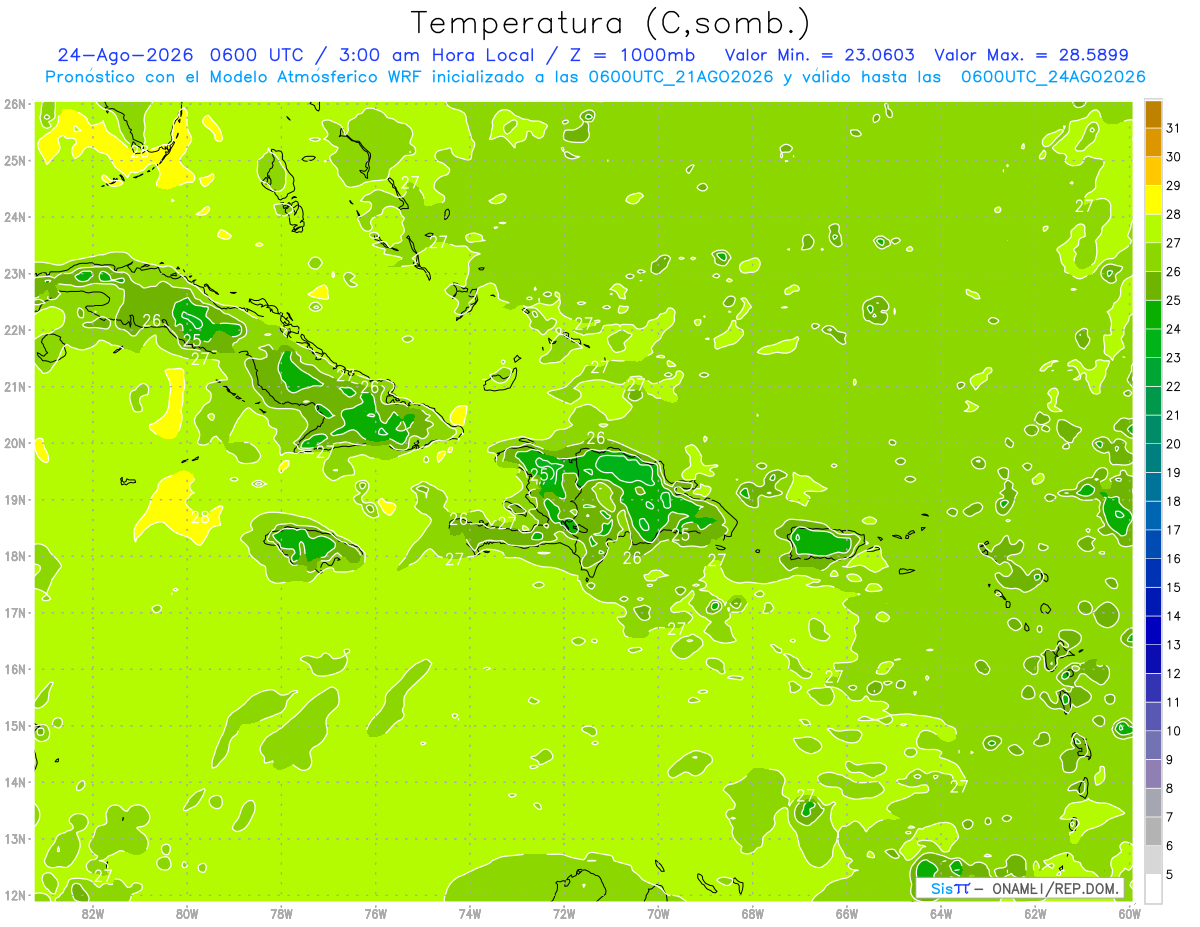The height and width of the screenshot is (927, 1200).
Task: Click color scale label 10
Action: [1173, 731]
